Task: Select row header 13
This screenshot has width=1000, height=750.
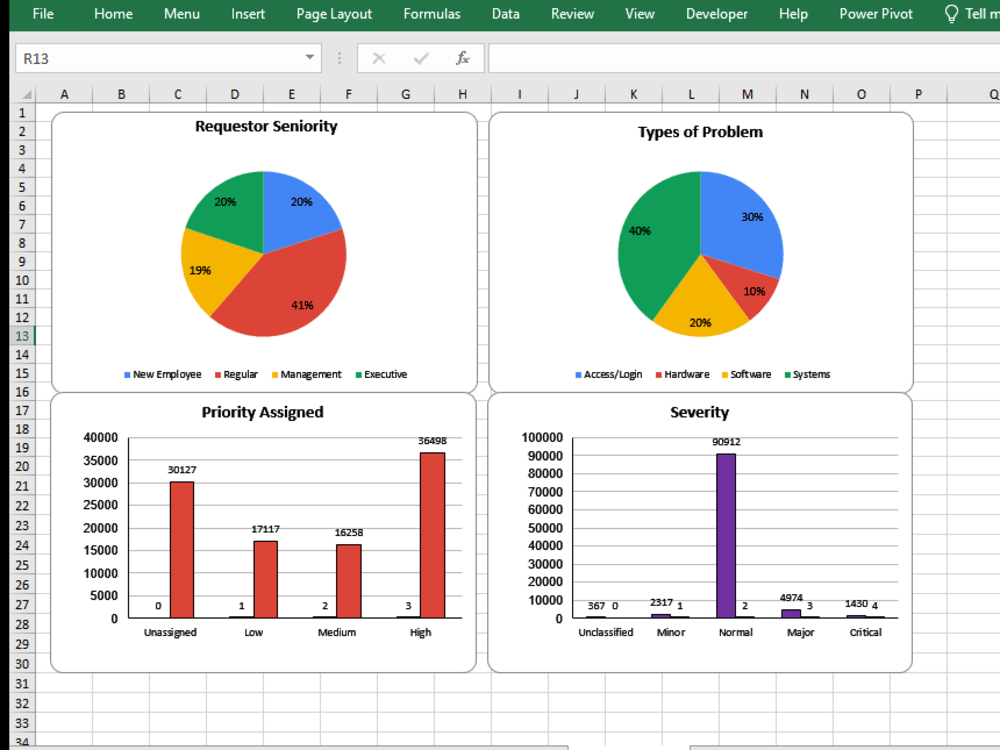Action: pos(22,336)
